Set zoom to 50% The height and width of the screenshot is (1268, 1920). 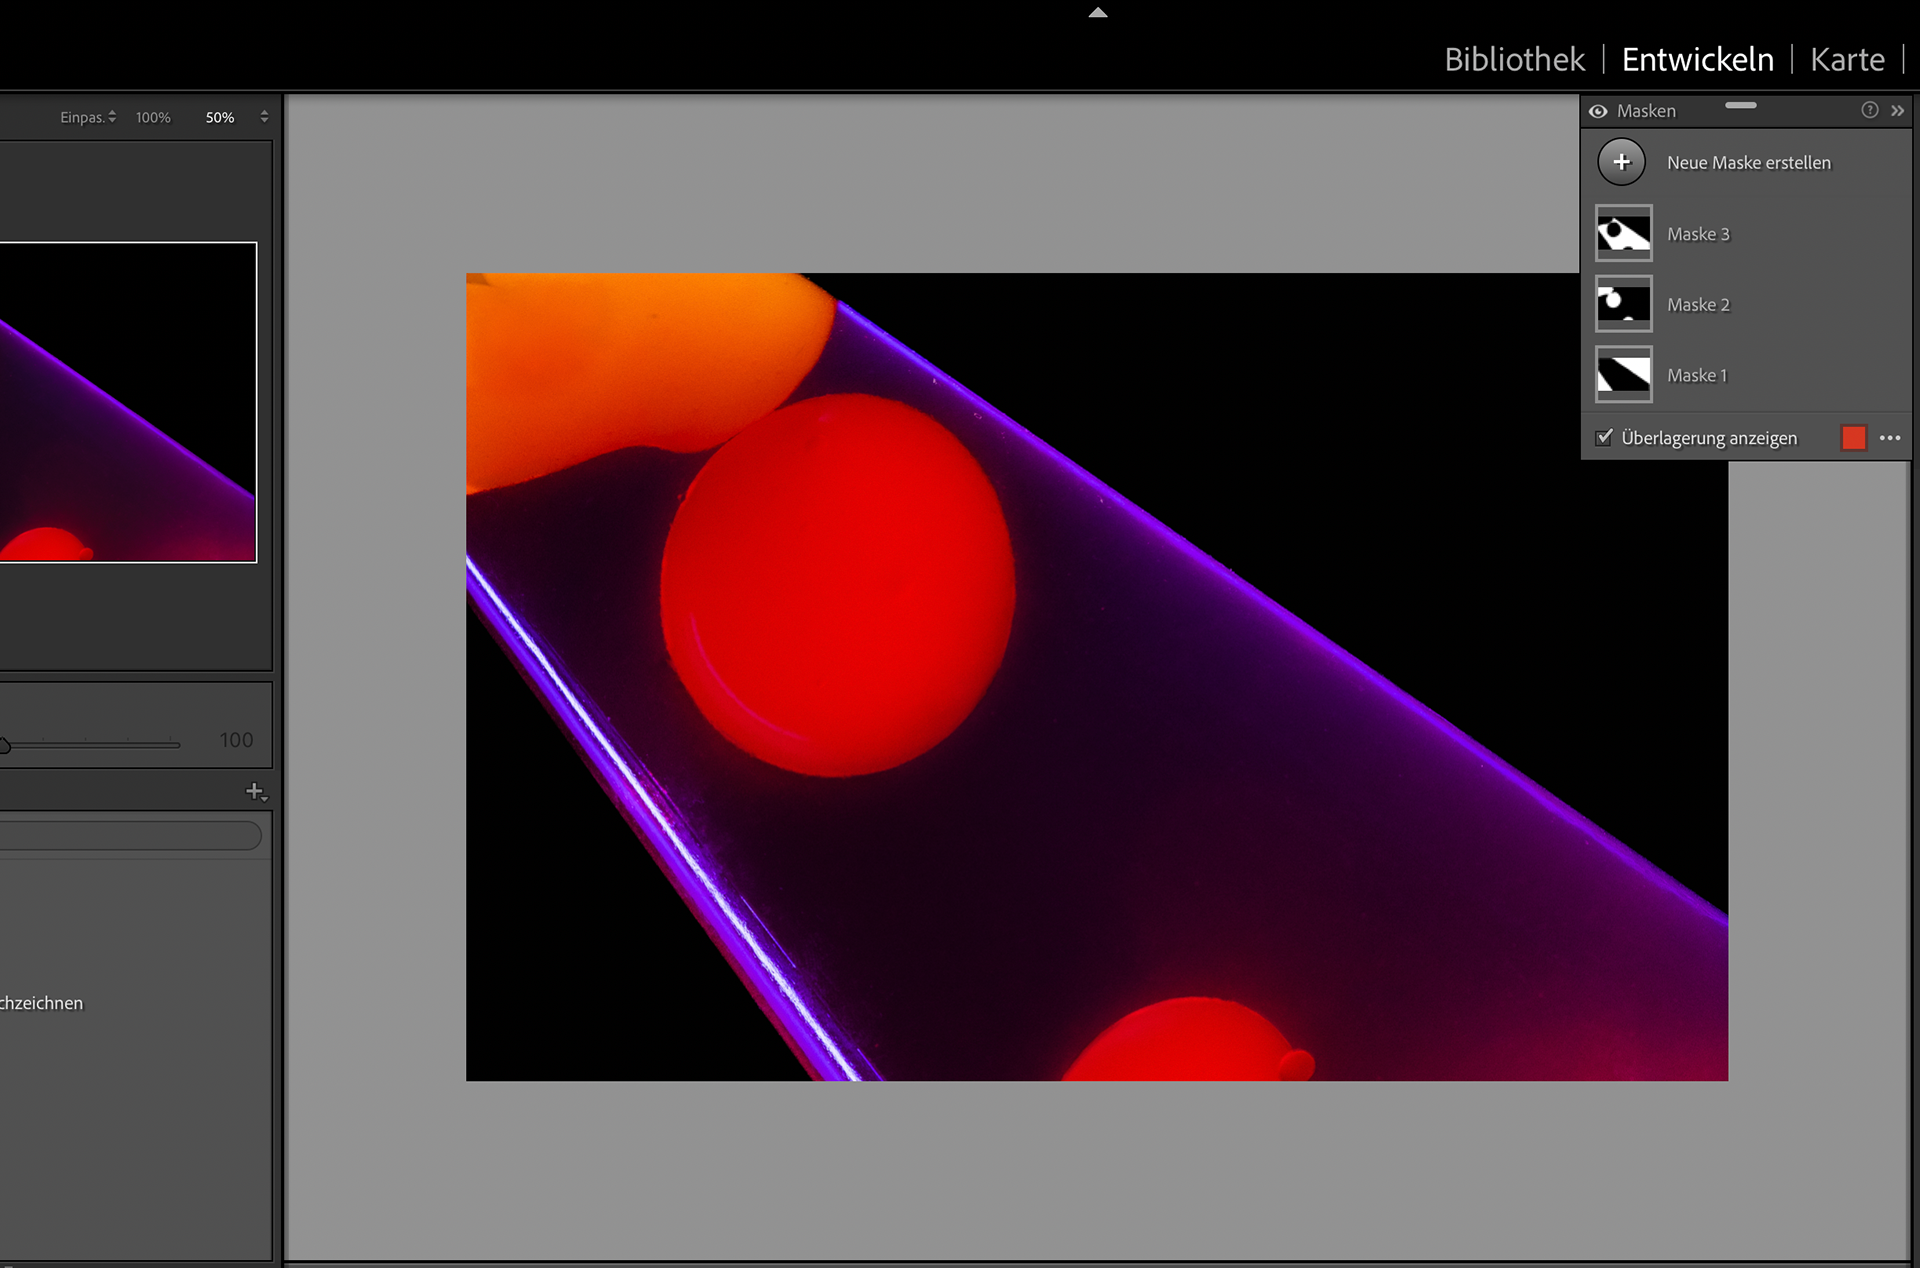(x=220, y=117)
